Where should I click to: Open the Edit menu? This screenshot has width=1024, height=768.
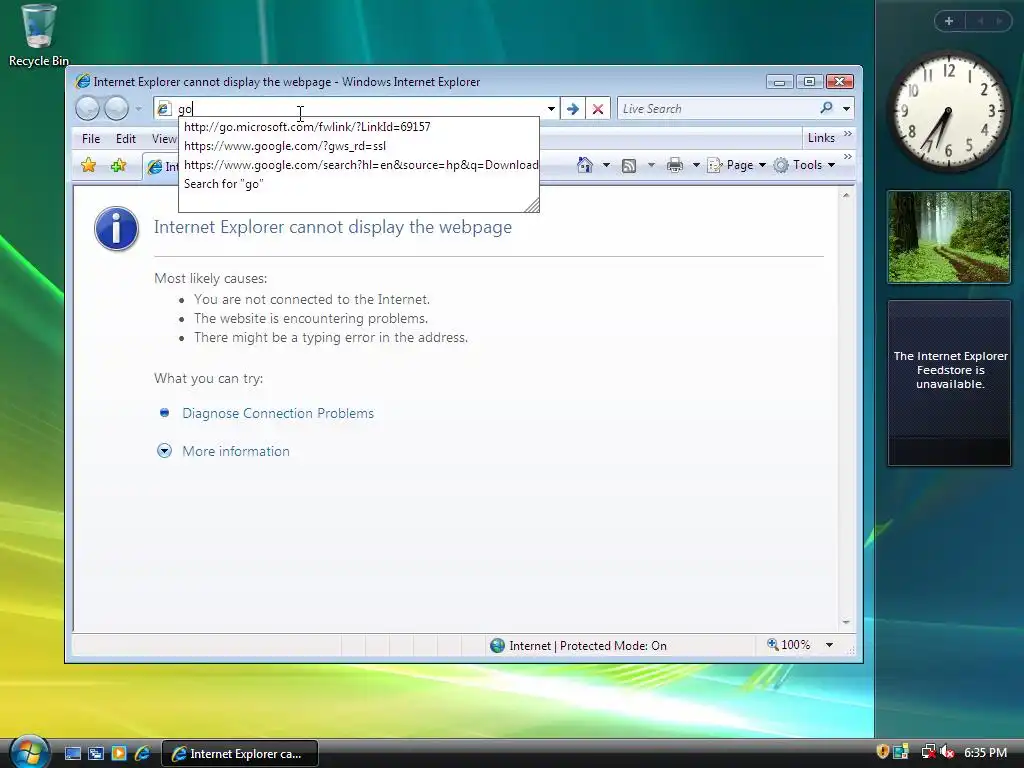pyautogui.click(x=125, y=138)
